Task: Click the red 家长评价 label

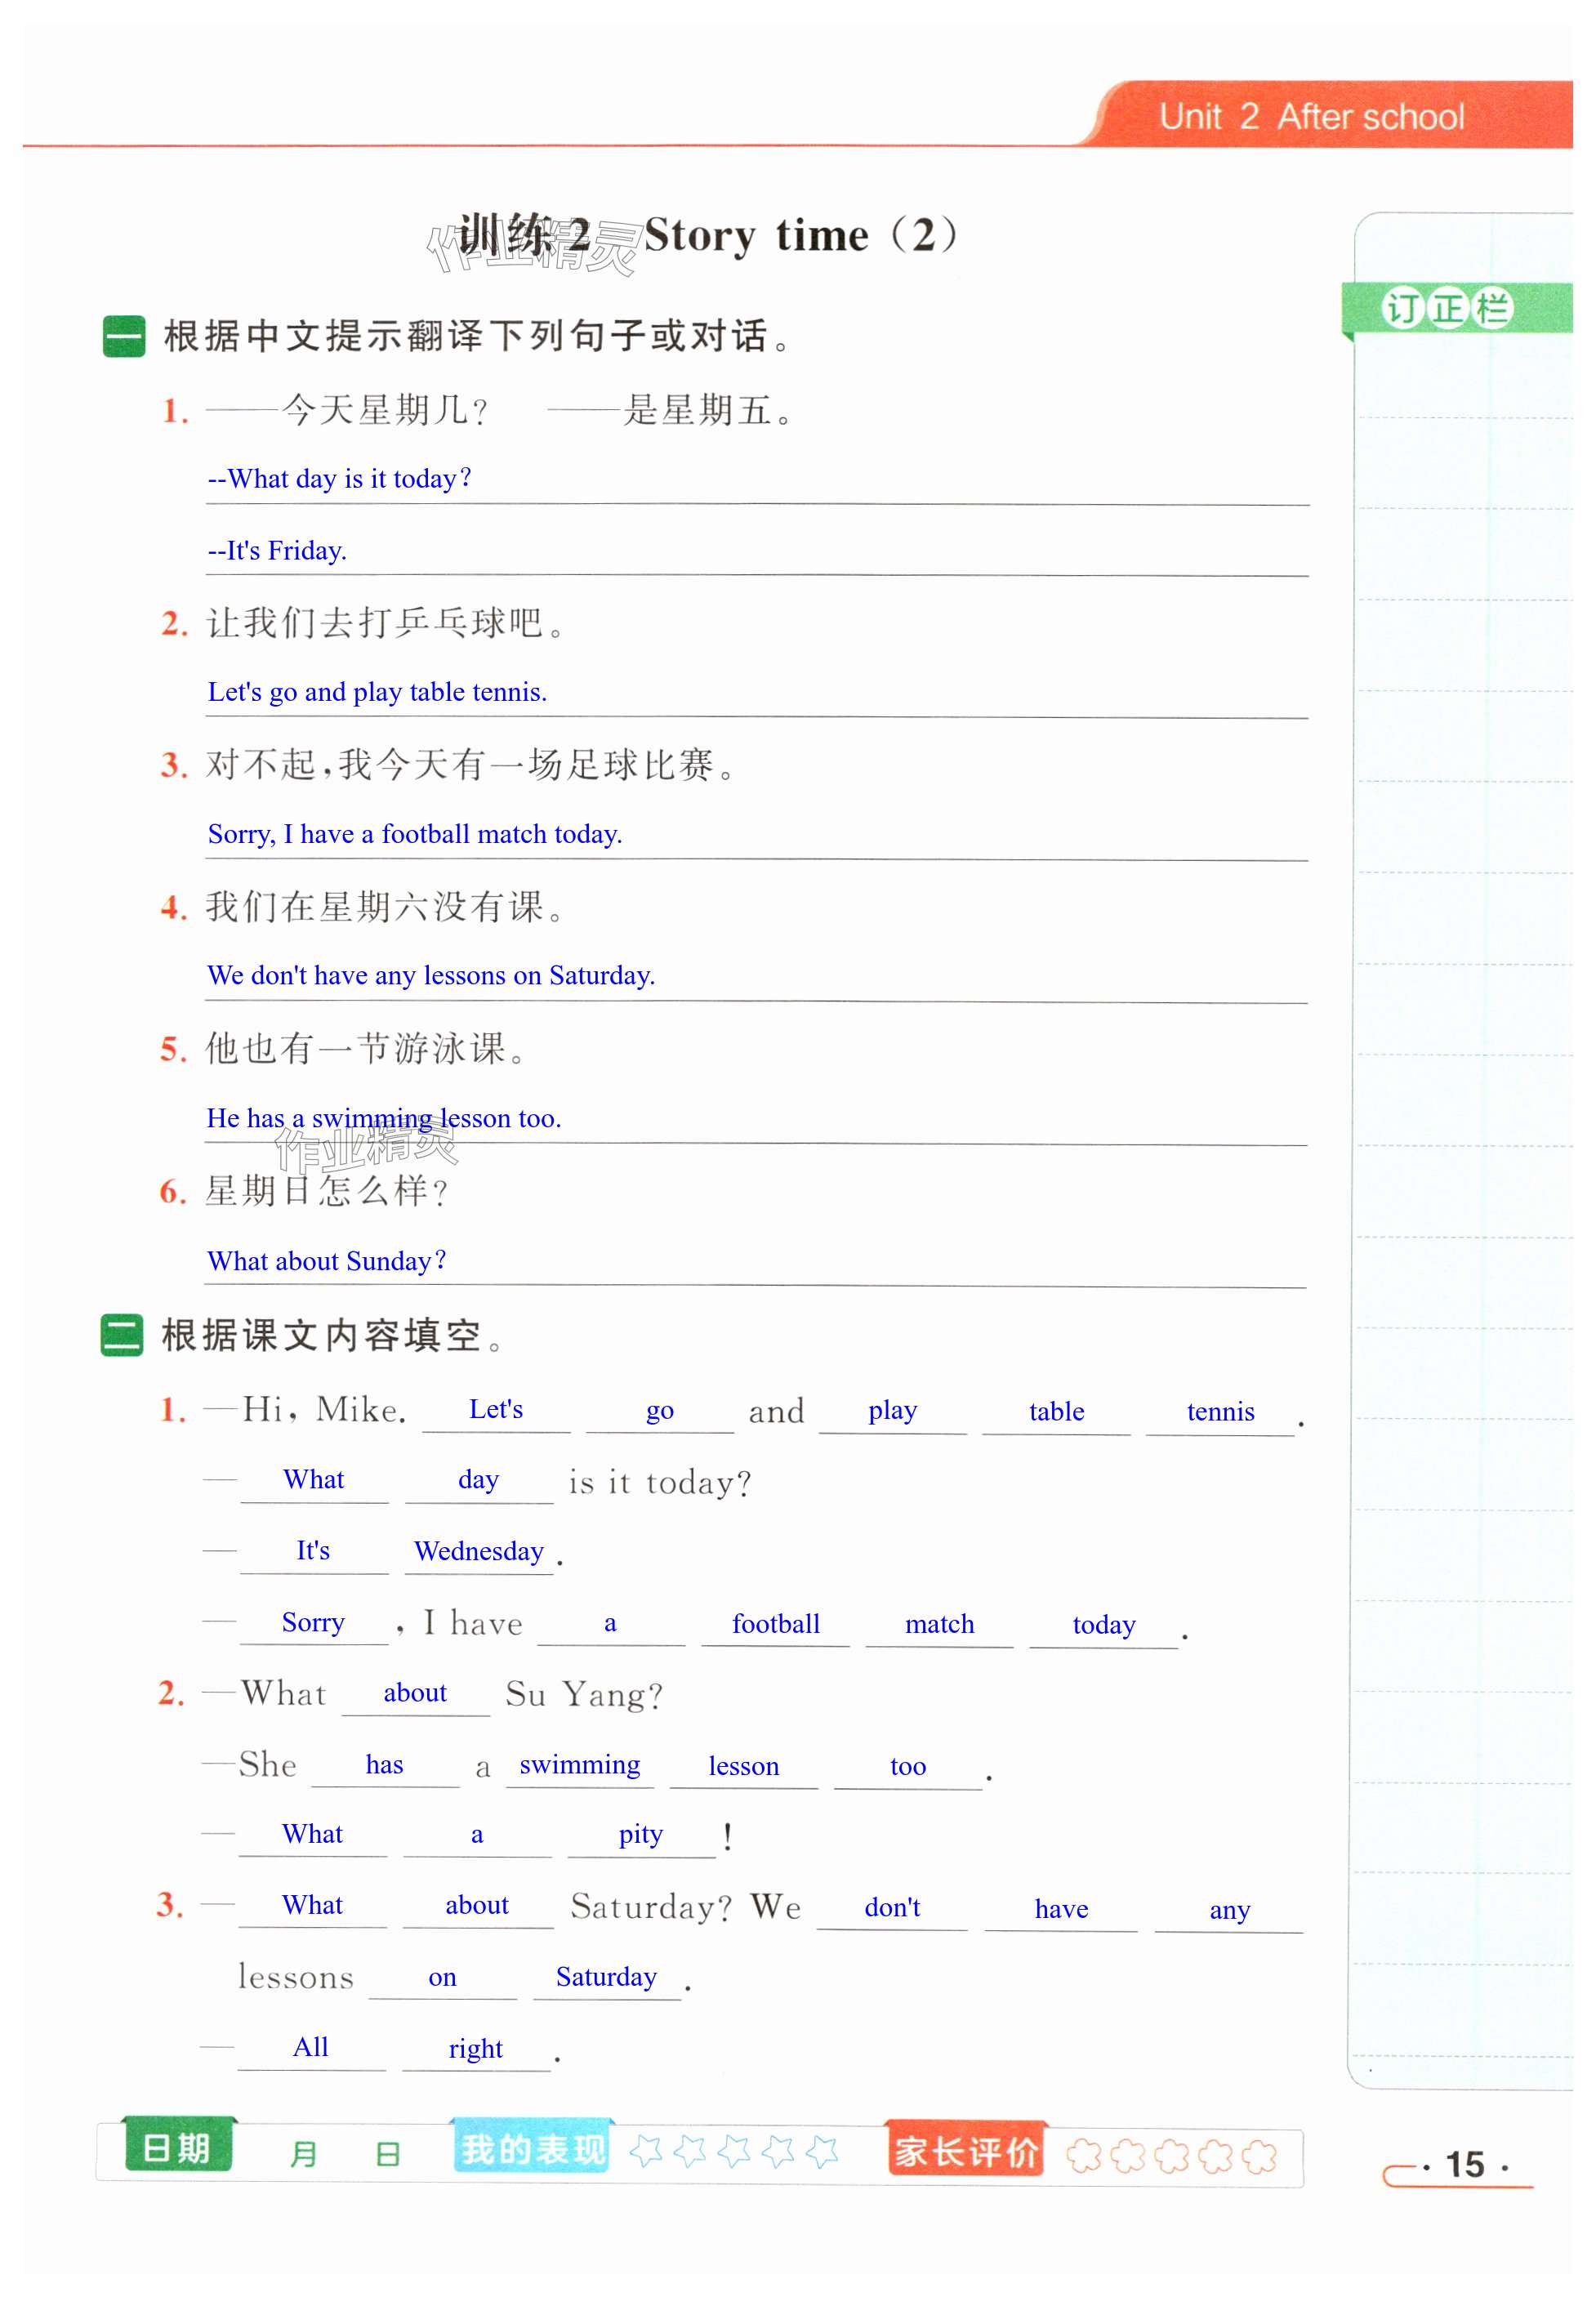Action: [966, 2151]
